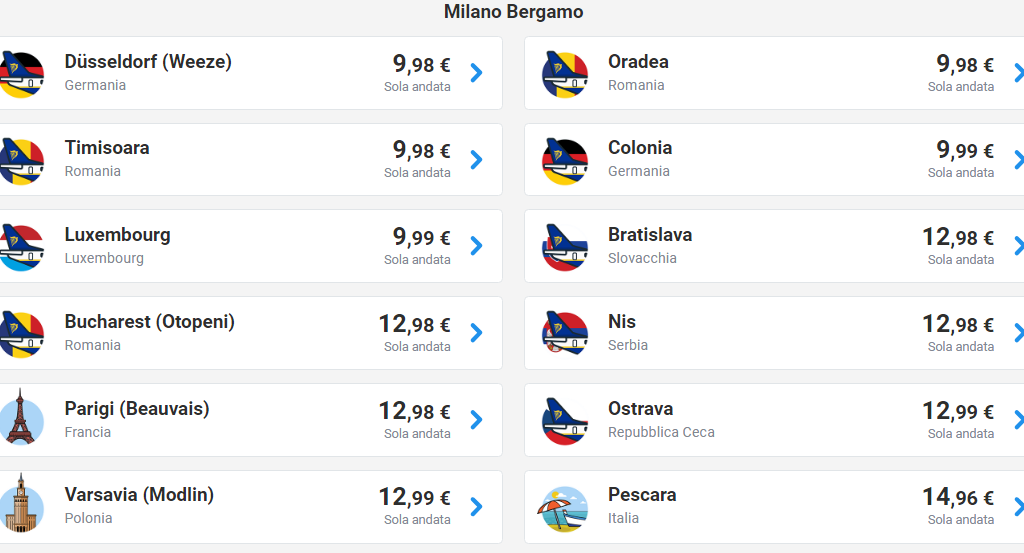This screenshot has width=1024, height=553.
Task: Open the Varsavia (Modlin) chevron arrow
Action: [477, 506]
